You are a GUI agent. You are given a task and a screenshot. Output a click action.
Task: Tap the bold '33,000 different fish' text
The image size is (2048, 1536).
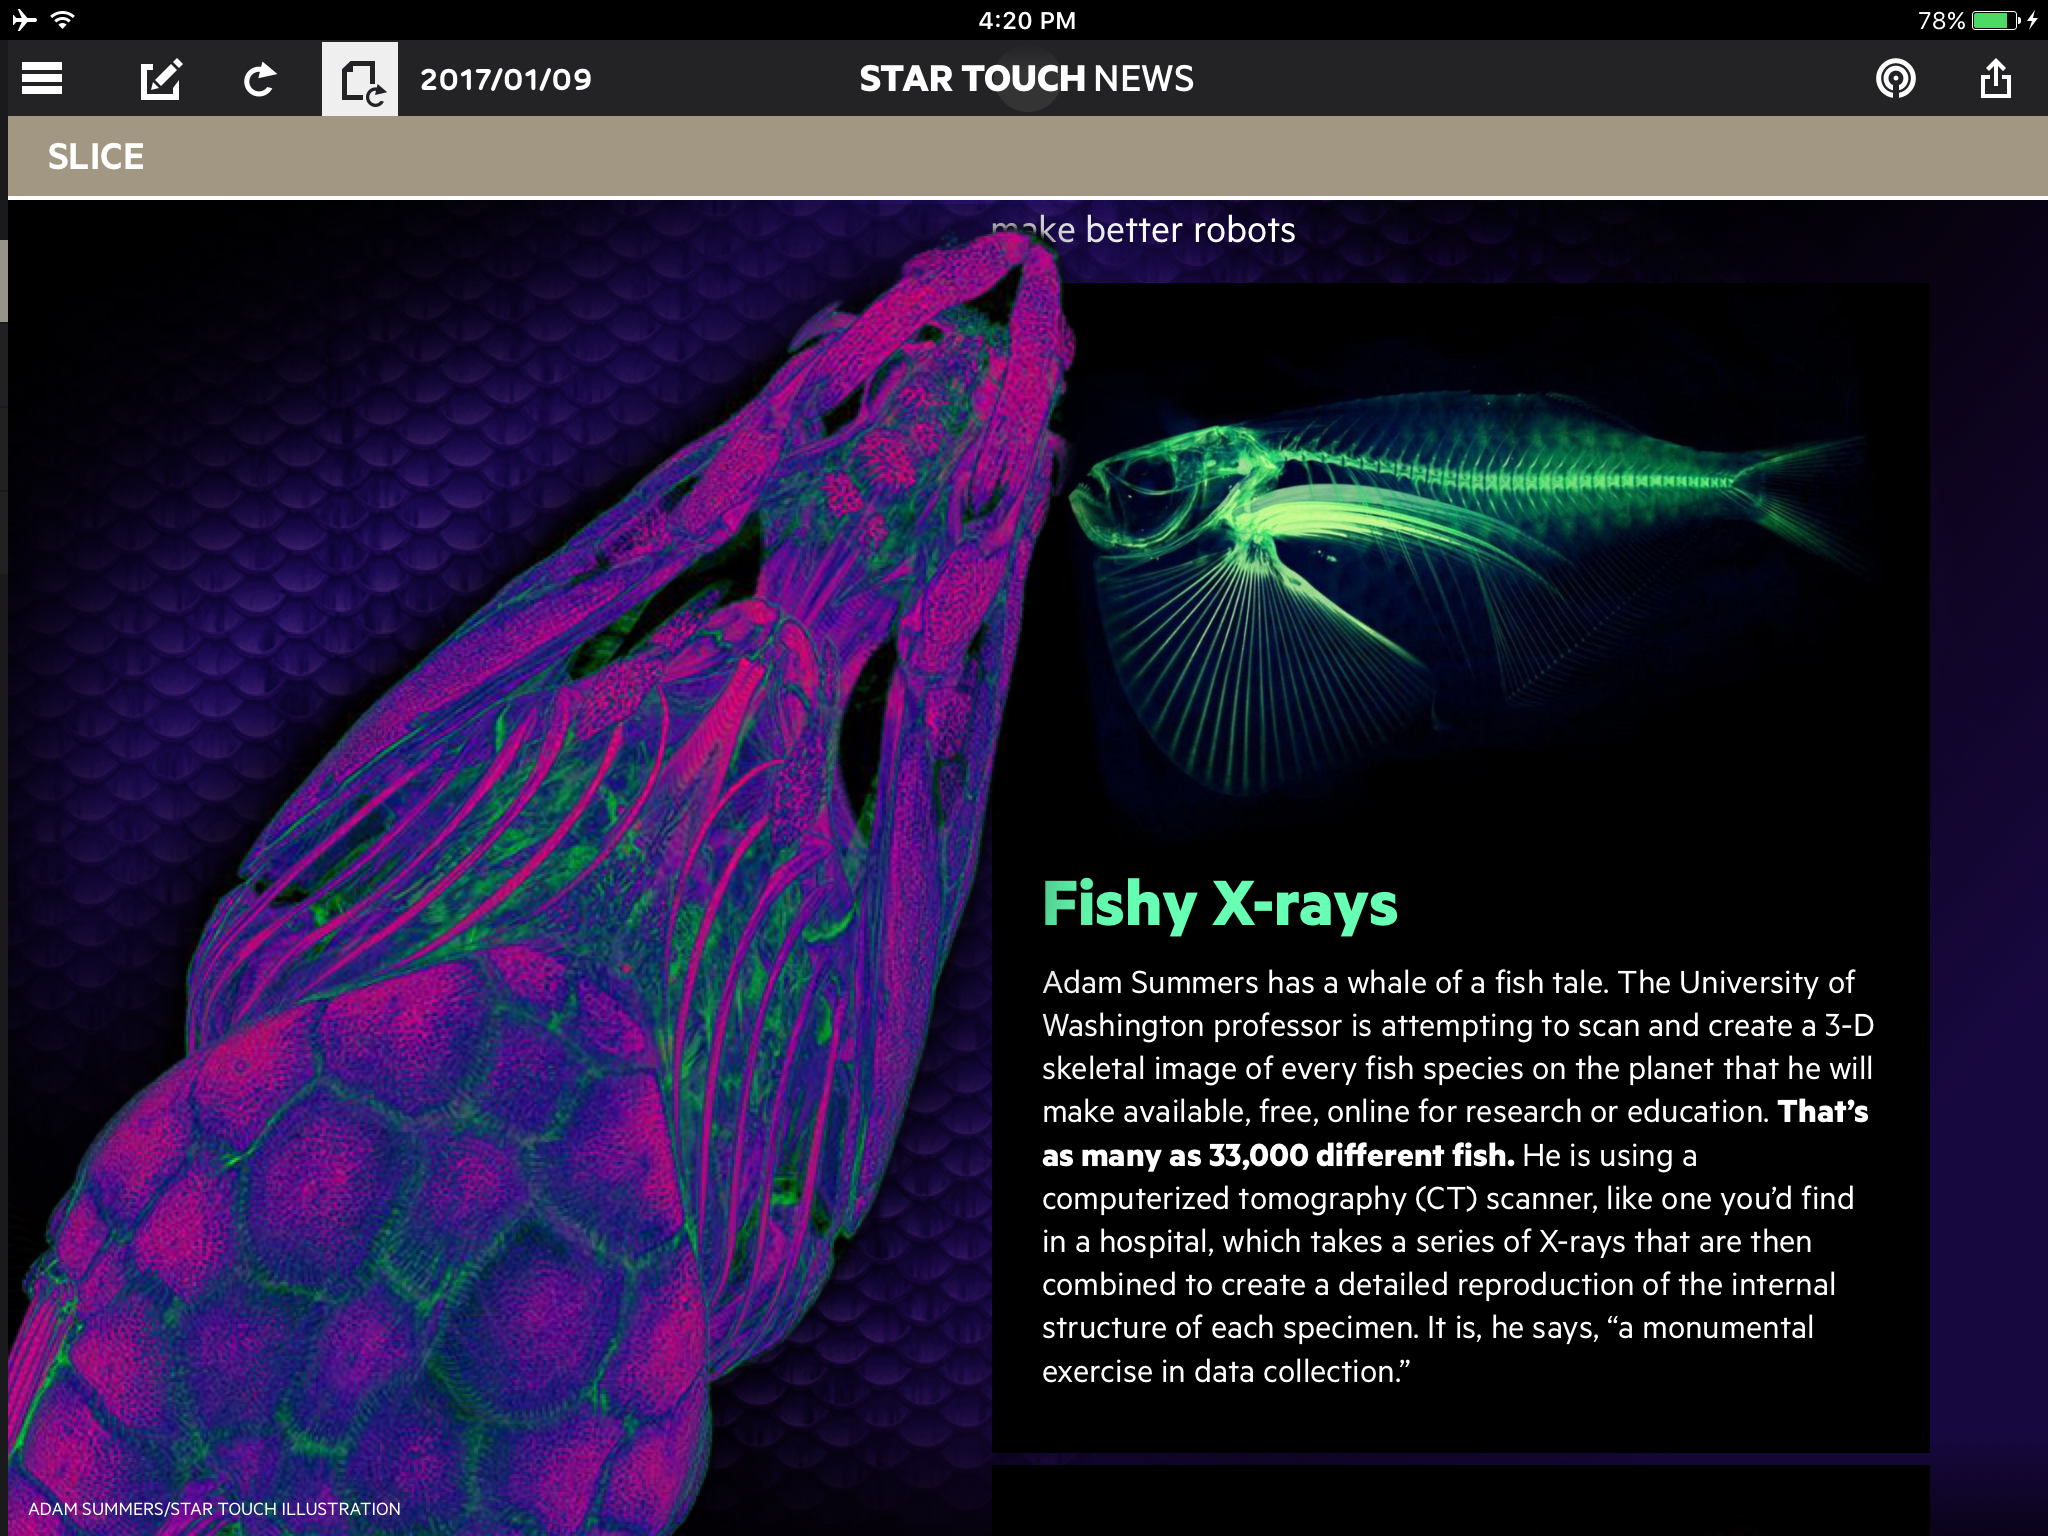tap(1360, 1155)
